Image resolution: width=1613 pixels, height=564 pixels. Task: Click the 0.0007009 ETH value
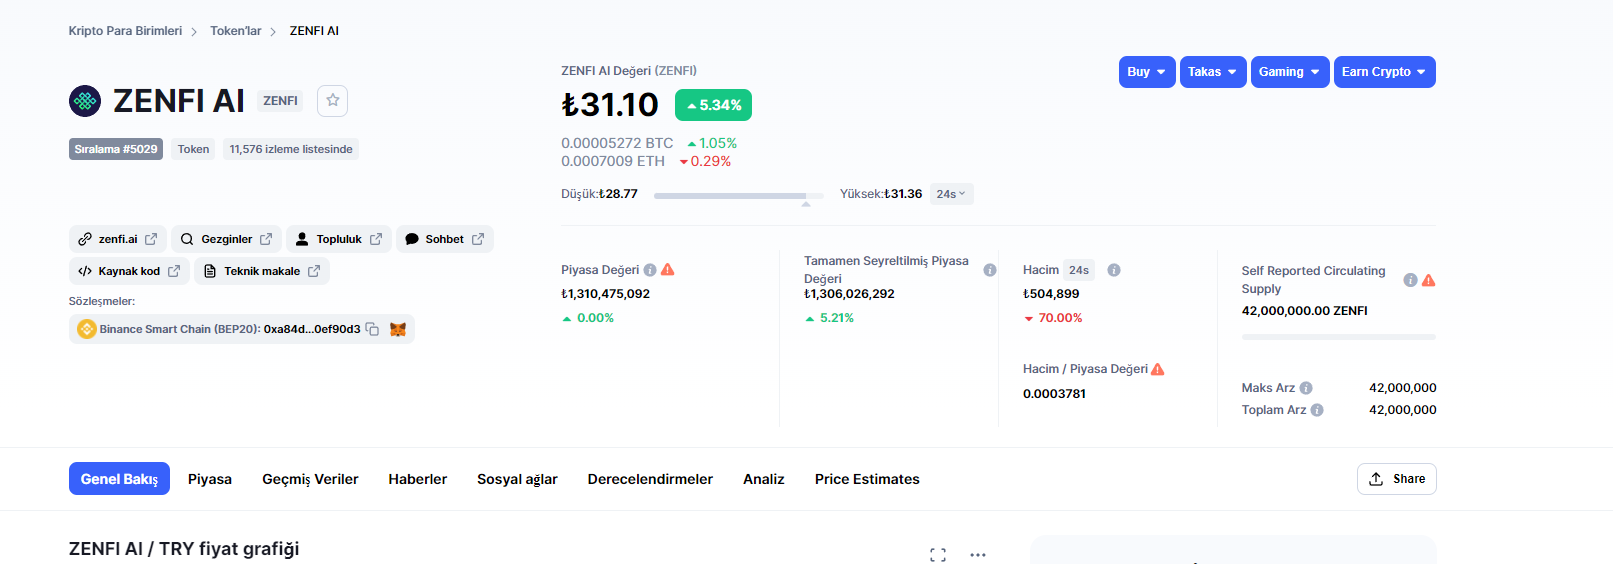[x=613, y=161]
